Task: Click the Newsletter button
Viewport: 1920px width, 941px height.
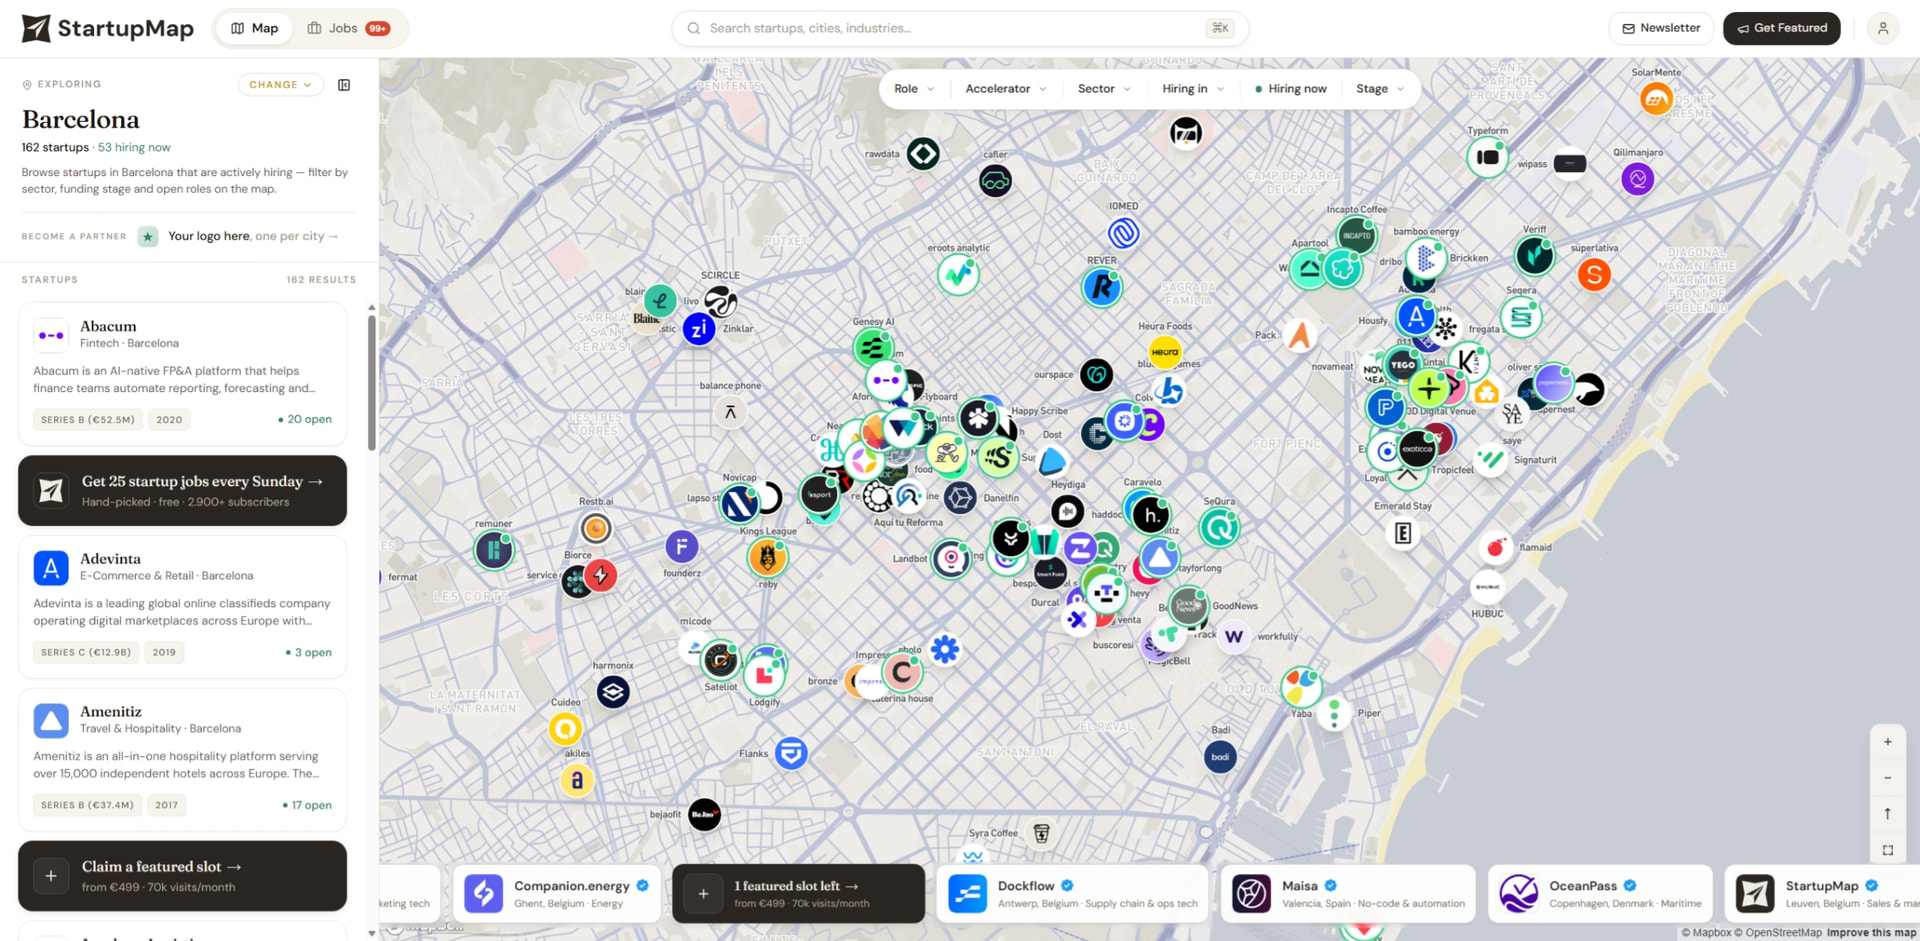Action: [x=1661, y=28]
